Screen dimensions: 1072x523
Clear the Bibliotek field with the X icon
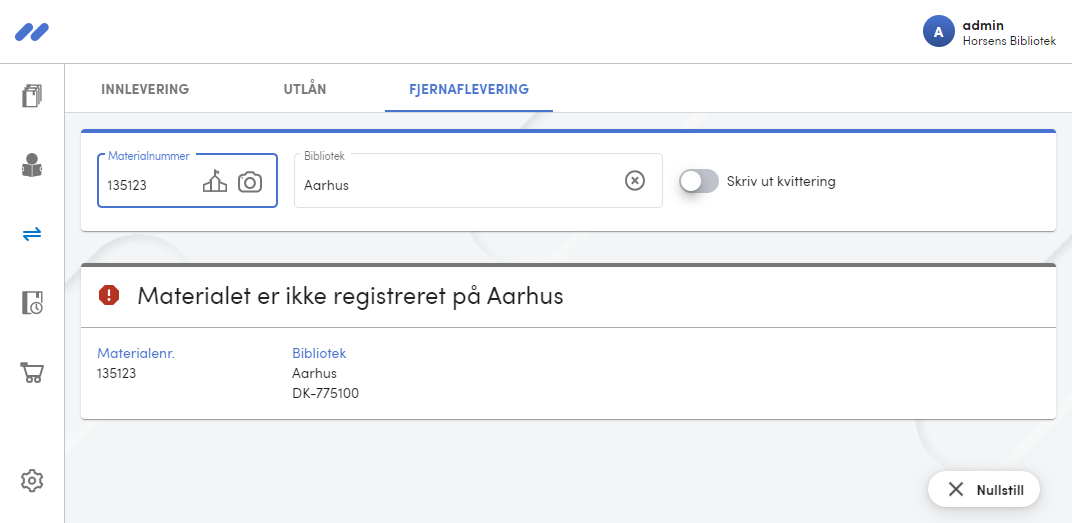point(635,180)
